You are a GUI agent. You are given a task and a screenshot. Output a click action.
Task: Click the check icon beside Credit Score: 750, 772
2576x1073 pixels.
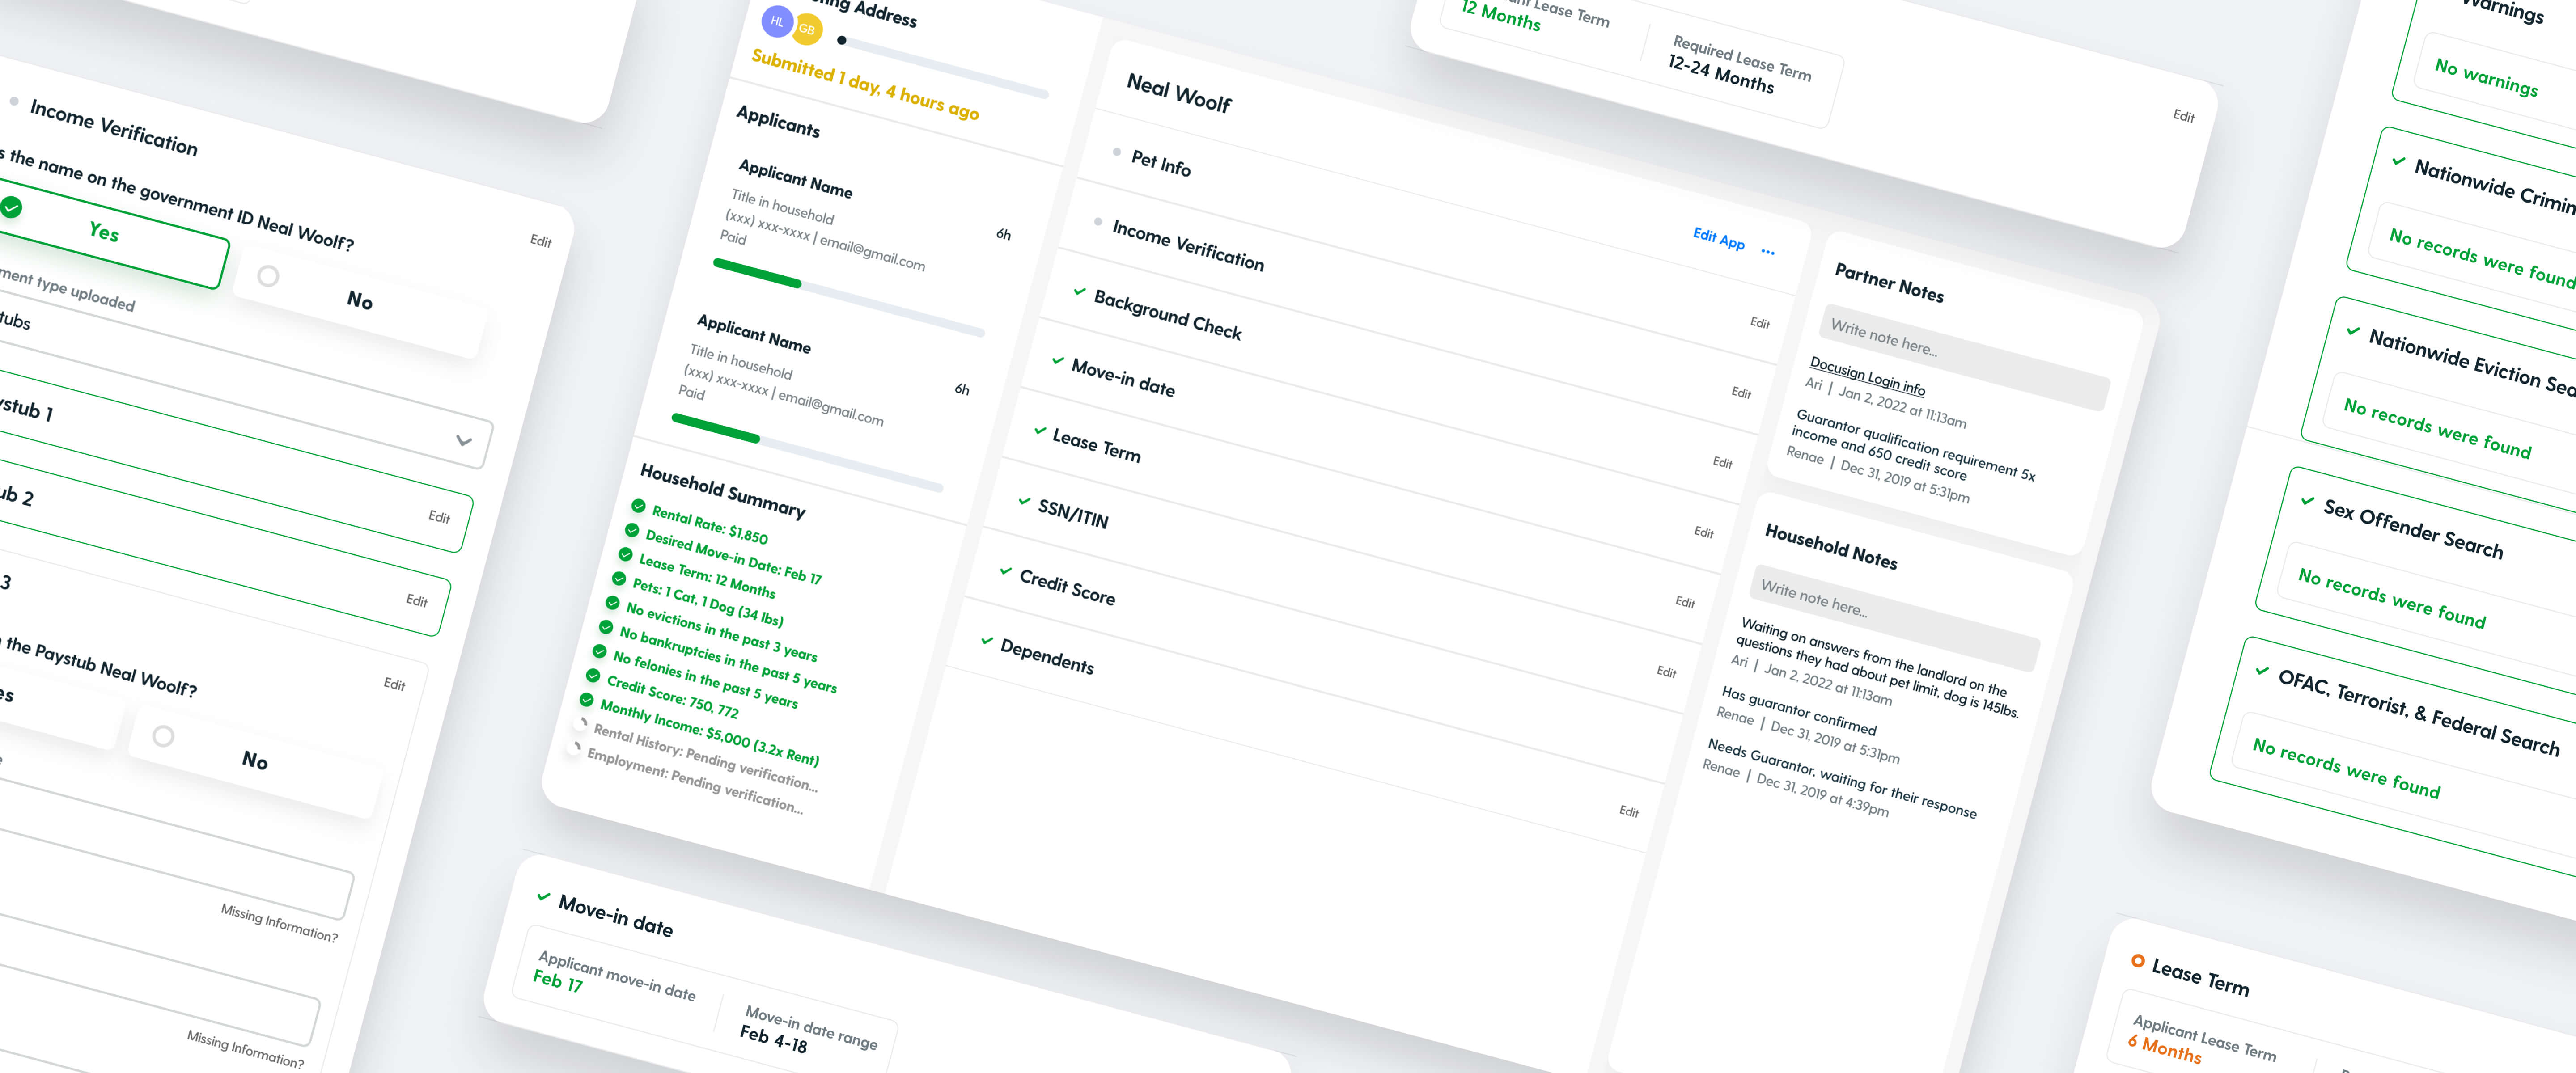pos(593,676)
